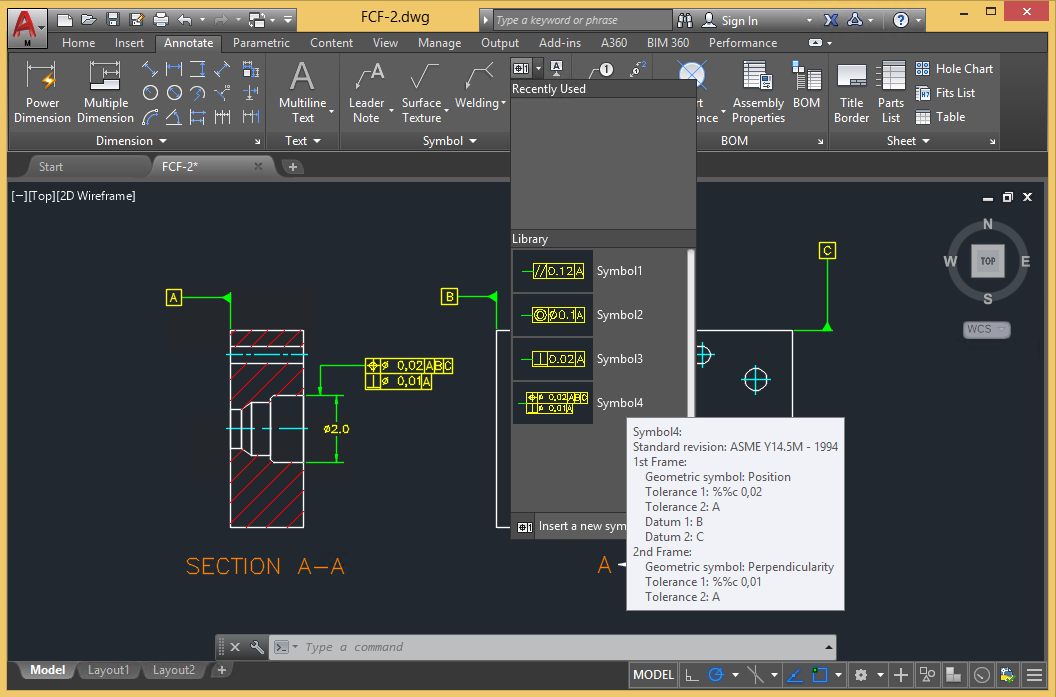The height and width of the screenshot is (697, 1056).
Task: Click the Assembly Properties icon
Action: [x=758, y=93]
